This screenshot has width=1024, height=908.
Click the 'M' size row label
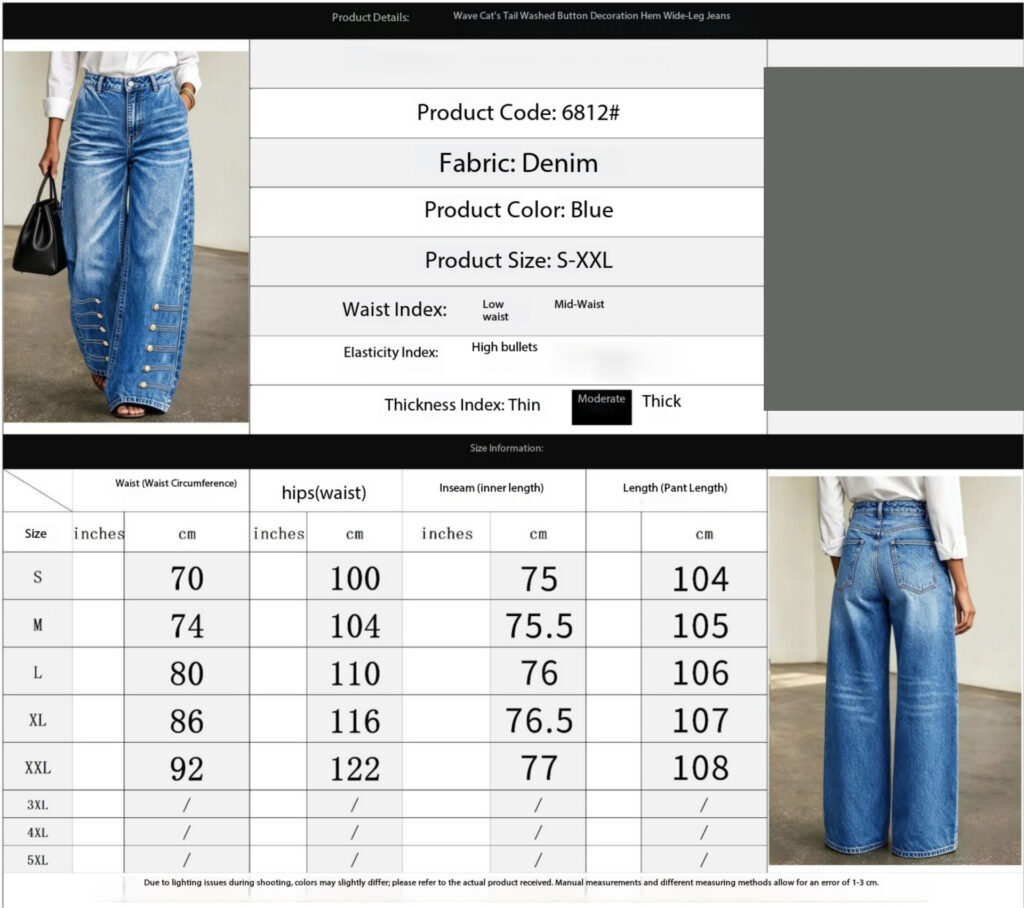(x=37, y=625)
